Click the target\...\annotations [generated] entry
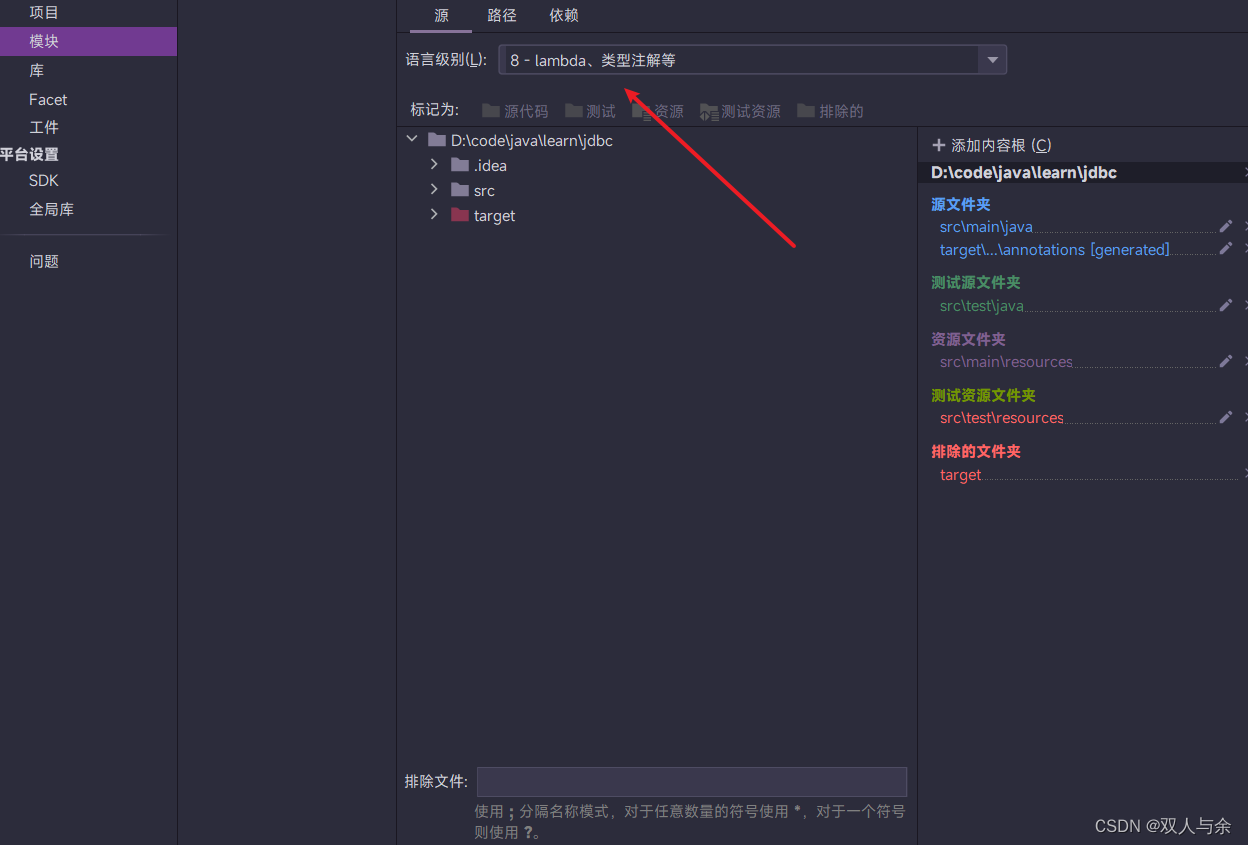 [1054, 250]
